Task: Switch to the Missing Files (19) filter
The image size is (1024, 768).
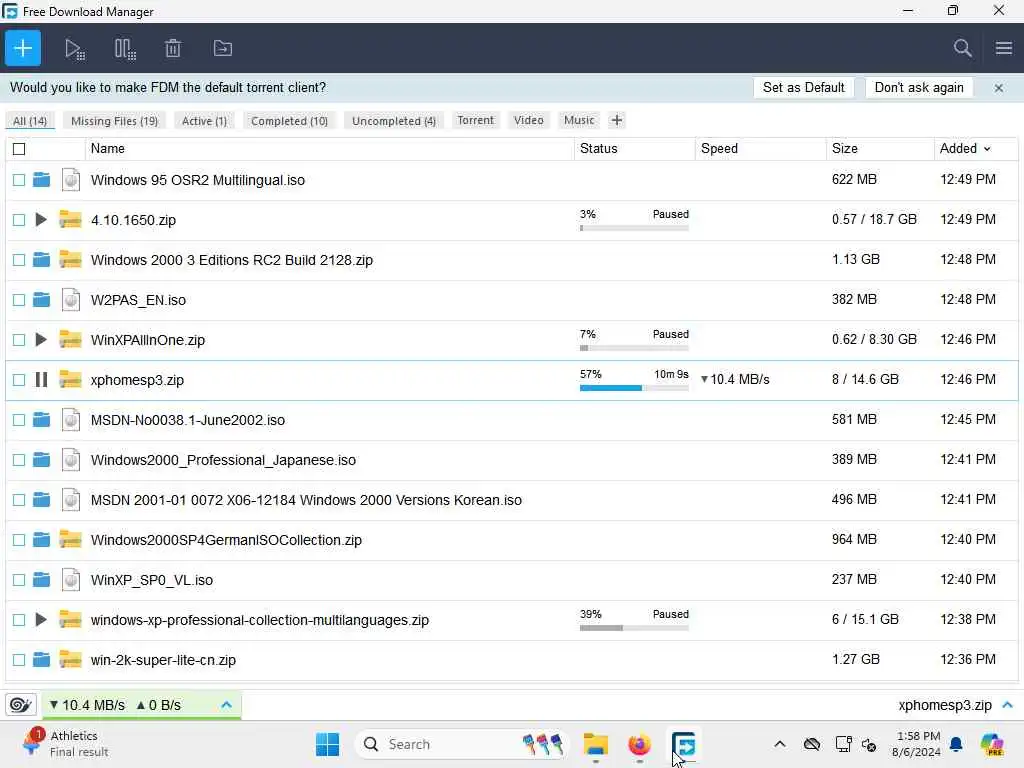Action: pos(114,121)
